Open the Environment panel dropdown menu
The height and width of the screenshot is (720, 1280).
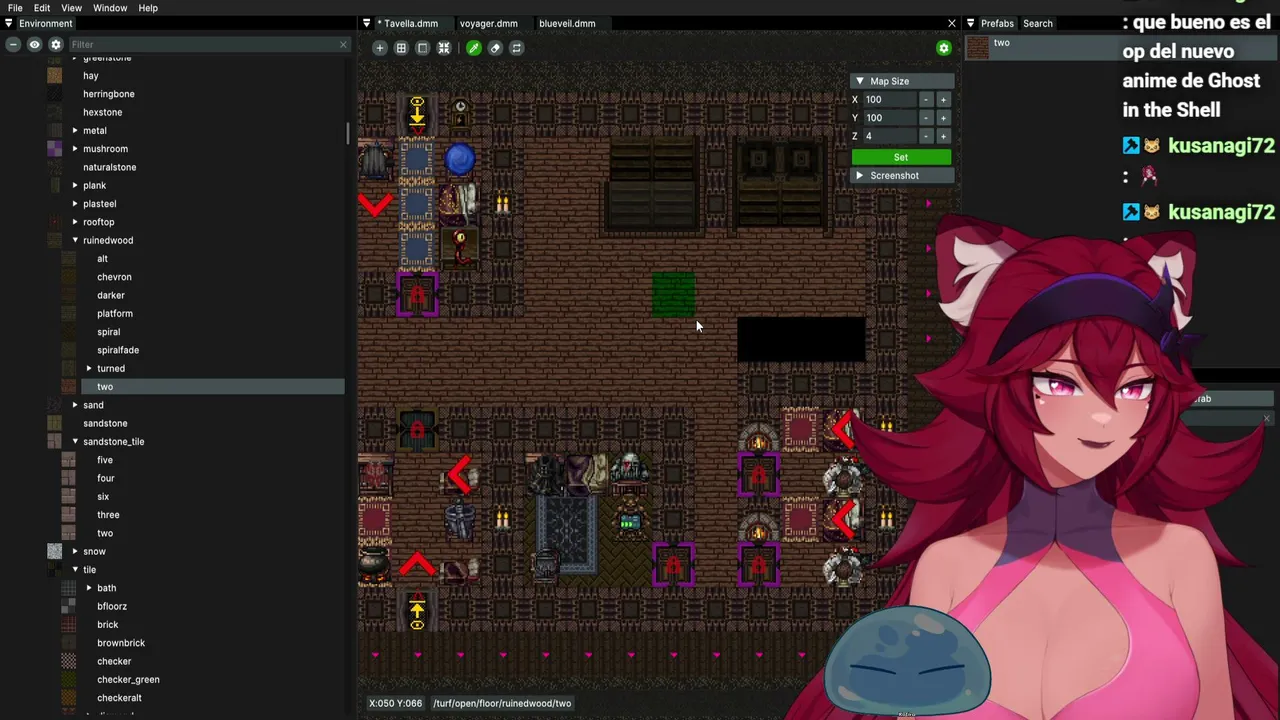[x=8, y=23]
